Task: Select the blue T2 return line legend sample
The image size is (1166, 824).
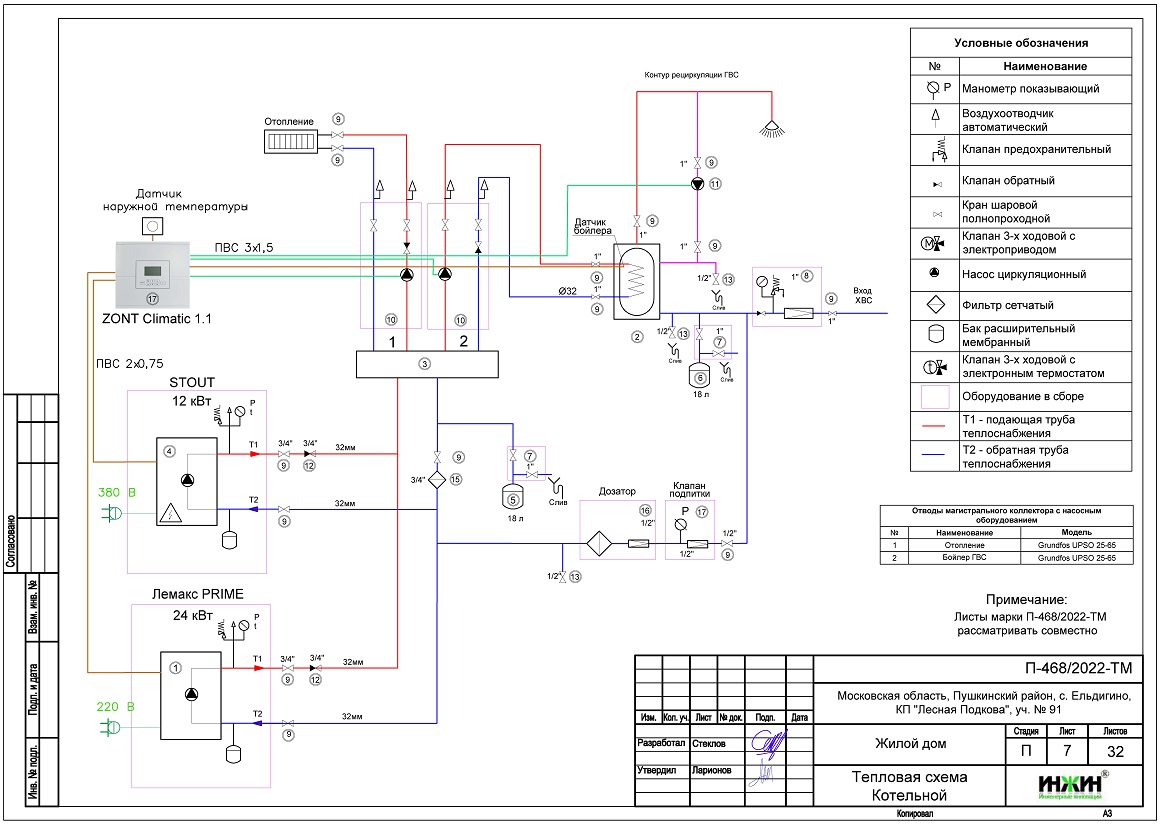Action: coord(932,457)
